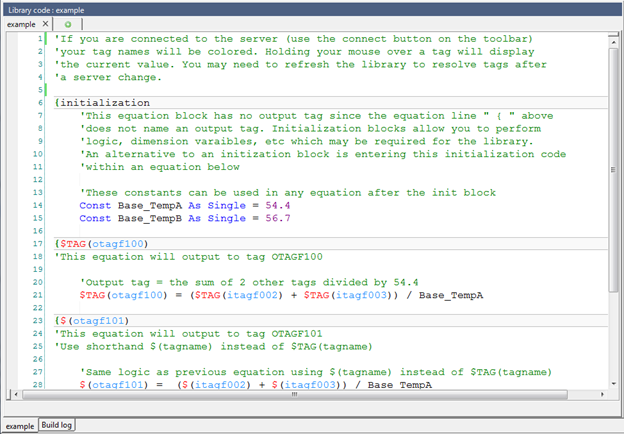Image resolution: width=624 pixels, height=434 pixels.
Task: Click the vertical scrollbar up arrow
Action: 613,42
